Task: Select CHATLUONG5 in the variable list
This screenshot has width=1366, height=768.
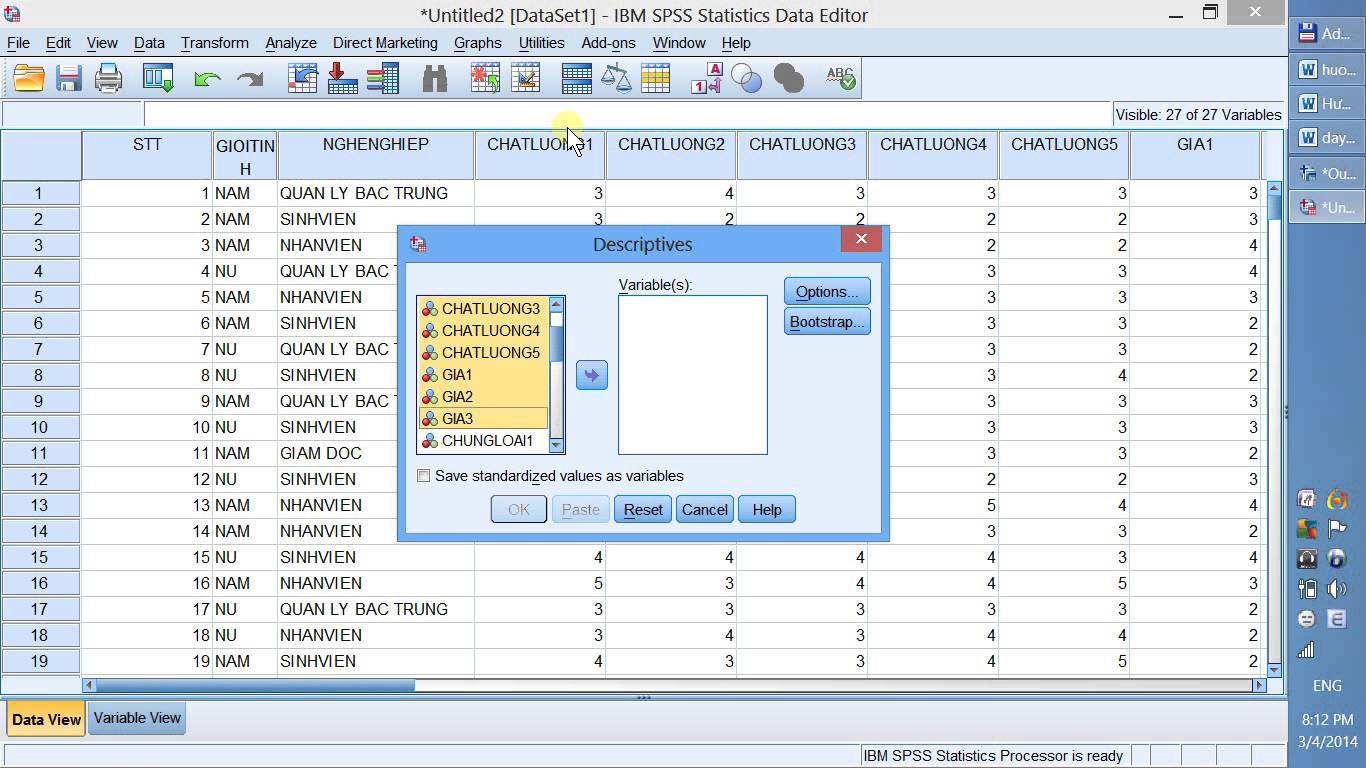Action: (484, 353)
